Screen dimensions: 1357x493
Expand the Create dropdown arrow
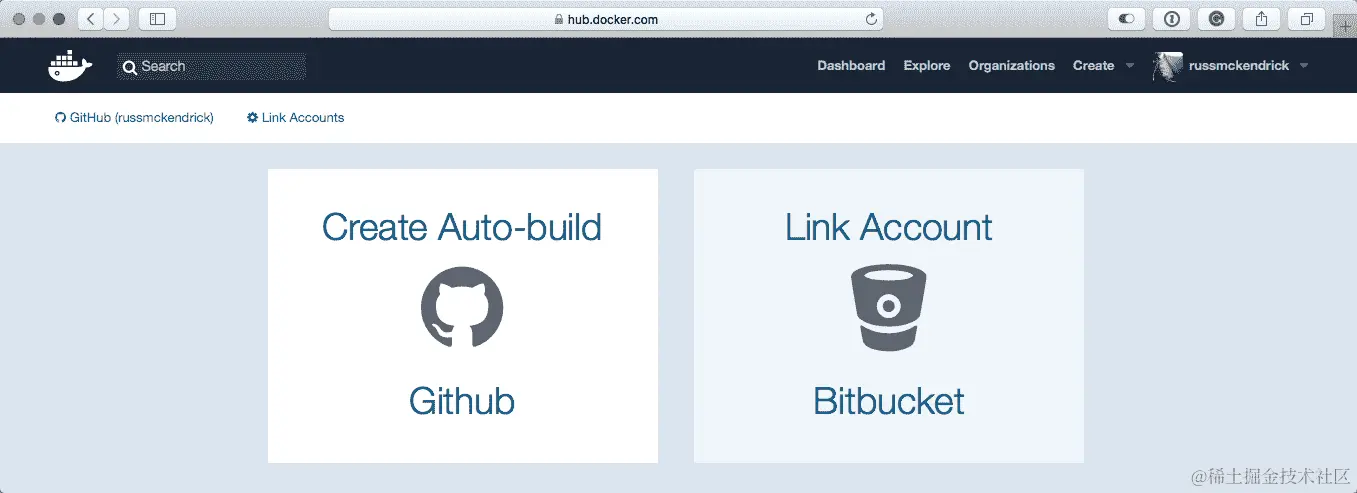[x=1130, y=66]
